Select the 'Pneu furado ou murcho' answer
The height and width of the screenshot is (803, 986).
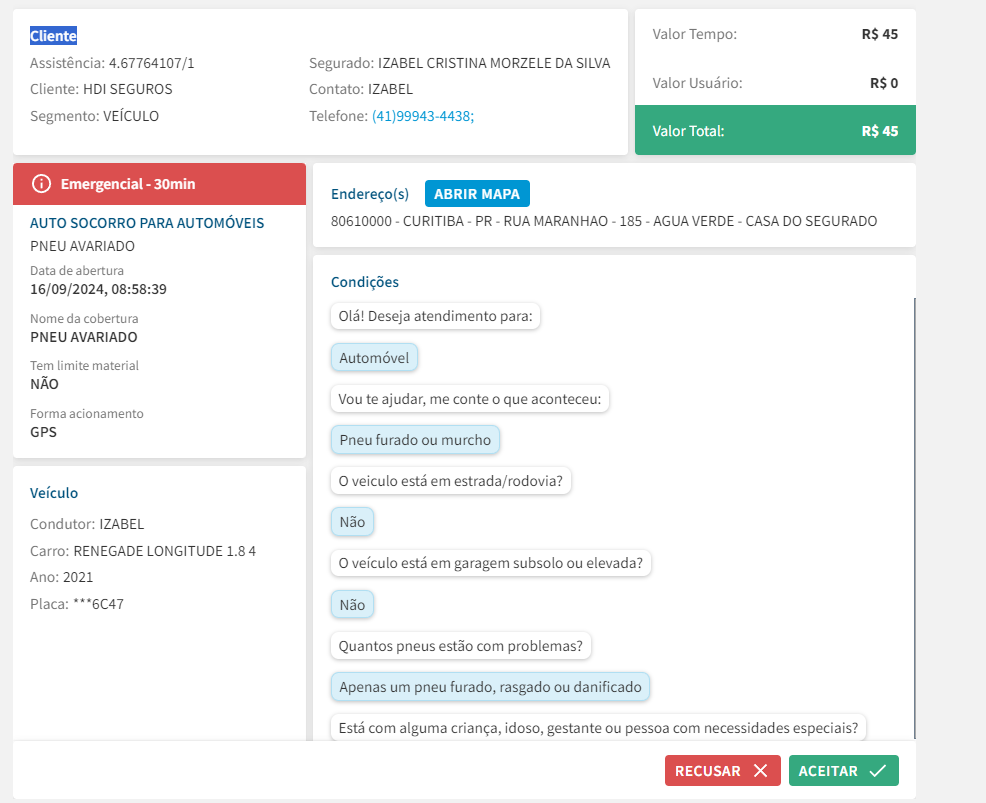pos(415,440)
